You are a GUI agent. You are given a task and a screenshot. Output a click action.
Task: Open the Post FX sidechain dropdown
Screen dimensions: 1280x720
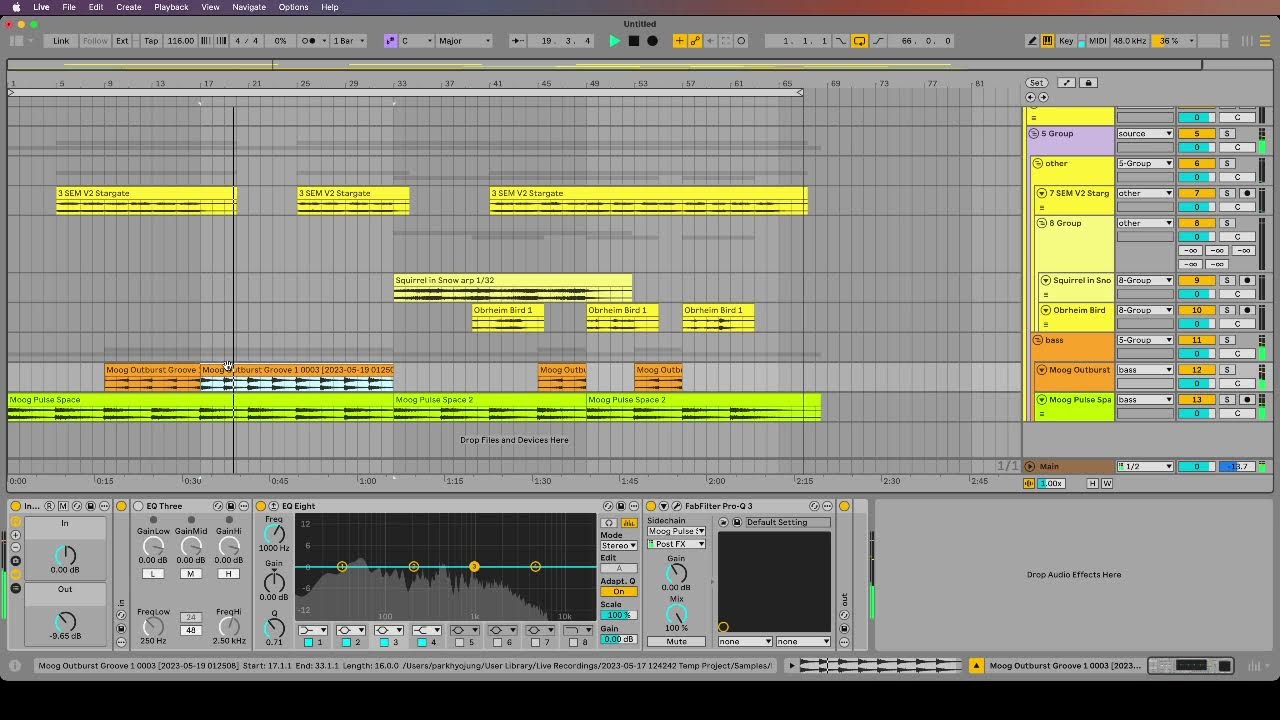tap(676, 544)
